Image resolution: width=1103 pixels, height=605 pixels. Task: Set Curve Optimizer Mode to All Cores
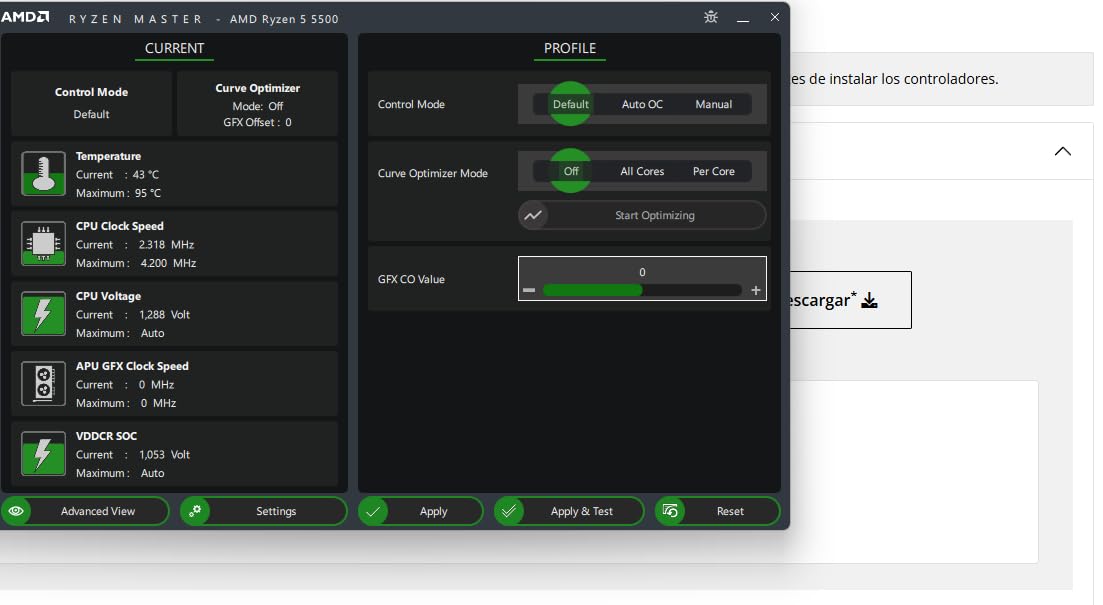tap(642, 171)
